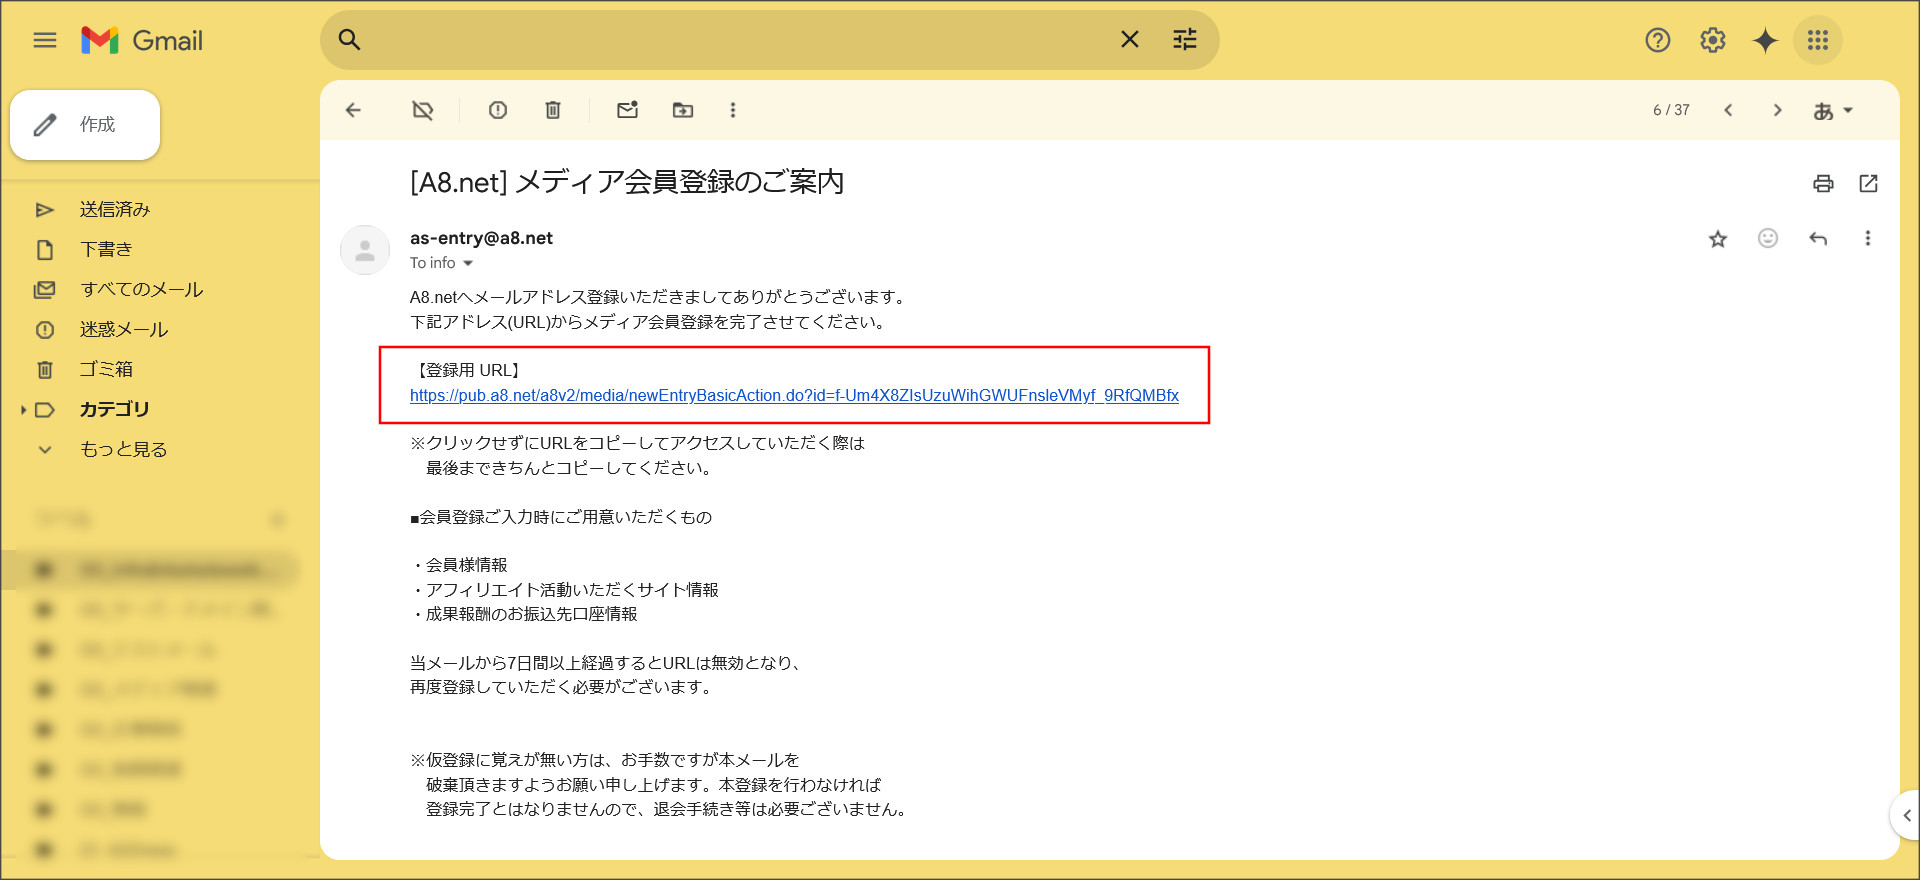Click the 6 / 37 message counter

coord(1671,110)
